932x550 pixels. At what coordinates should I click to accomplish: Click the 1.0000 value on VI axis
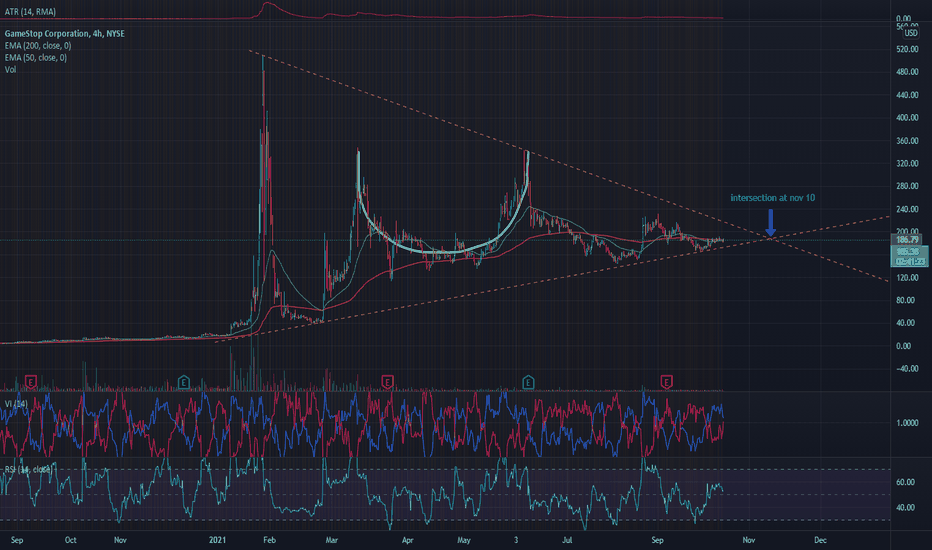click(907, 423)
